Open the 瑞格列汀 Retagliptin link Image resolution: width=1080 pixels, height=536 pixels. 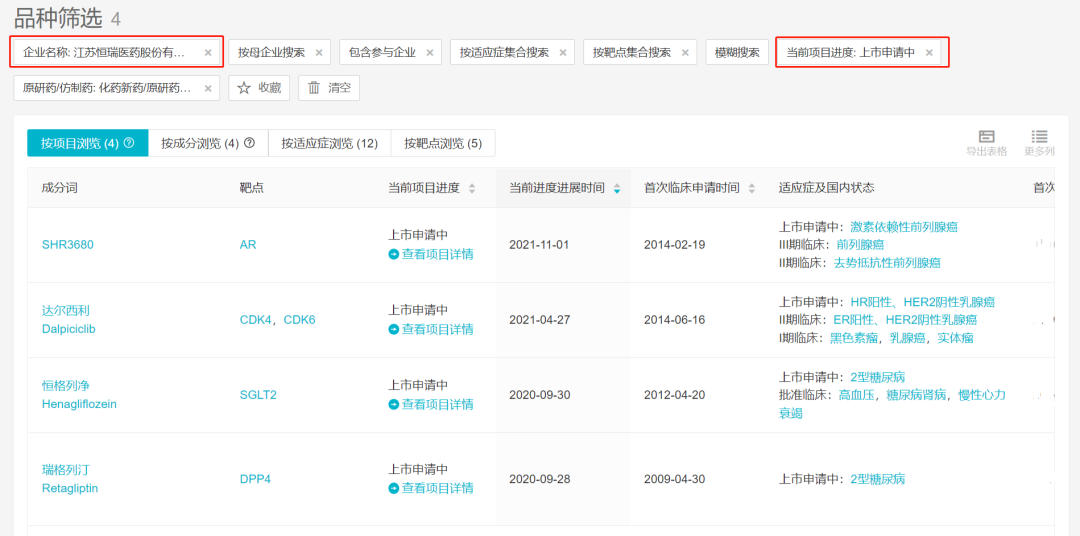[x=70, y=479]
